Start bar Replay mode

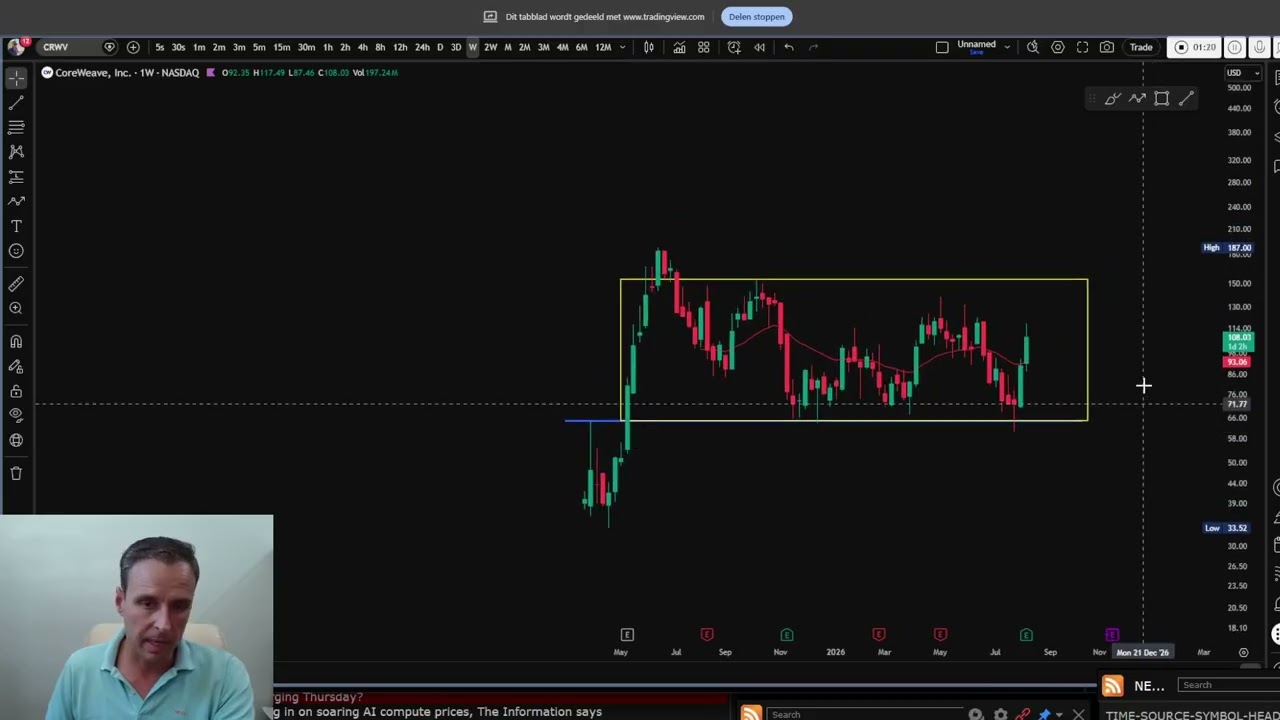760,47
